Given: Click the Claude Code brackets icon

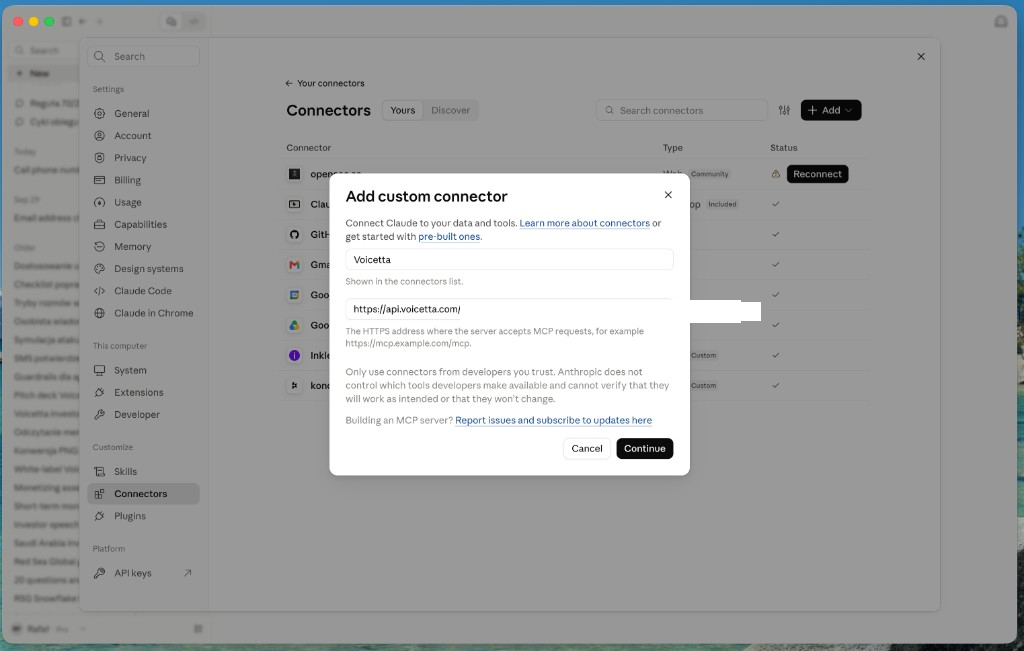Looking at the screenshot, I should tap(99, 291).
